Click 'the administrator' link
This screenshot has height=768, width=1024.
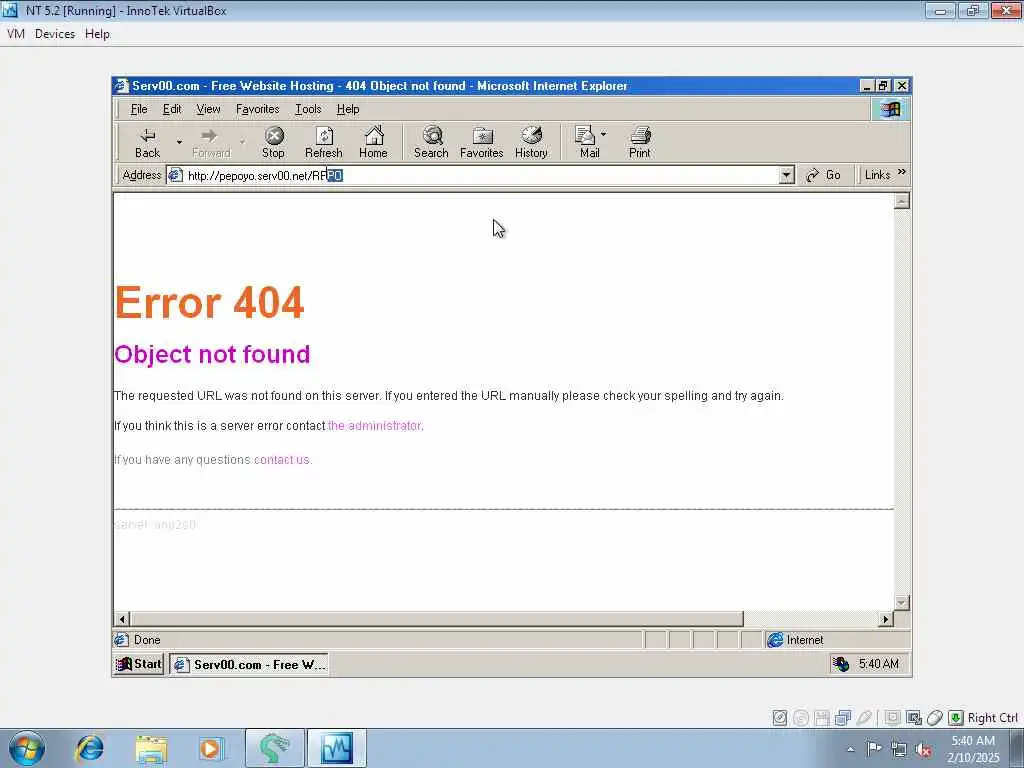[x=374, y=426]
